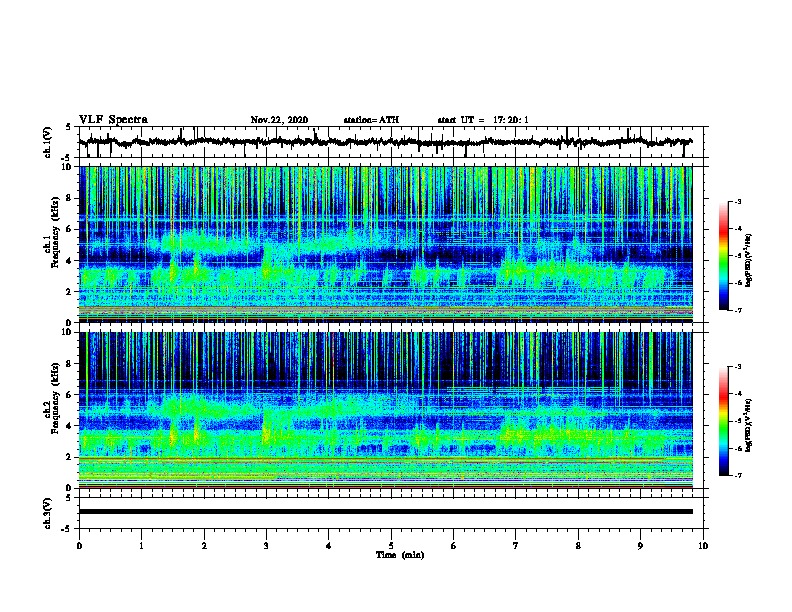This screenshot has height=612, width=792.
Task: Click the "ch.3(V)" axis label
Action: [48, 513]
